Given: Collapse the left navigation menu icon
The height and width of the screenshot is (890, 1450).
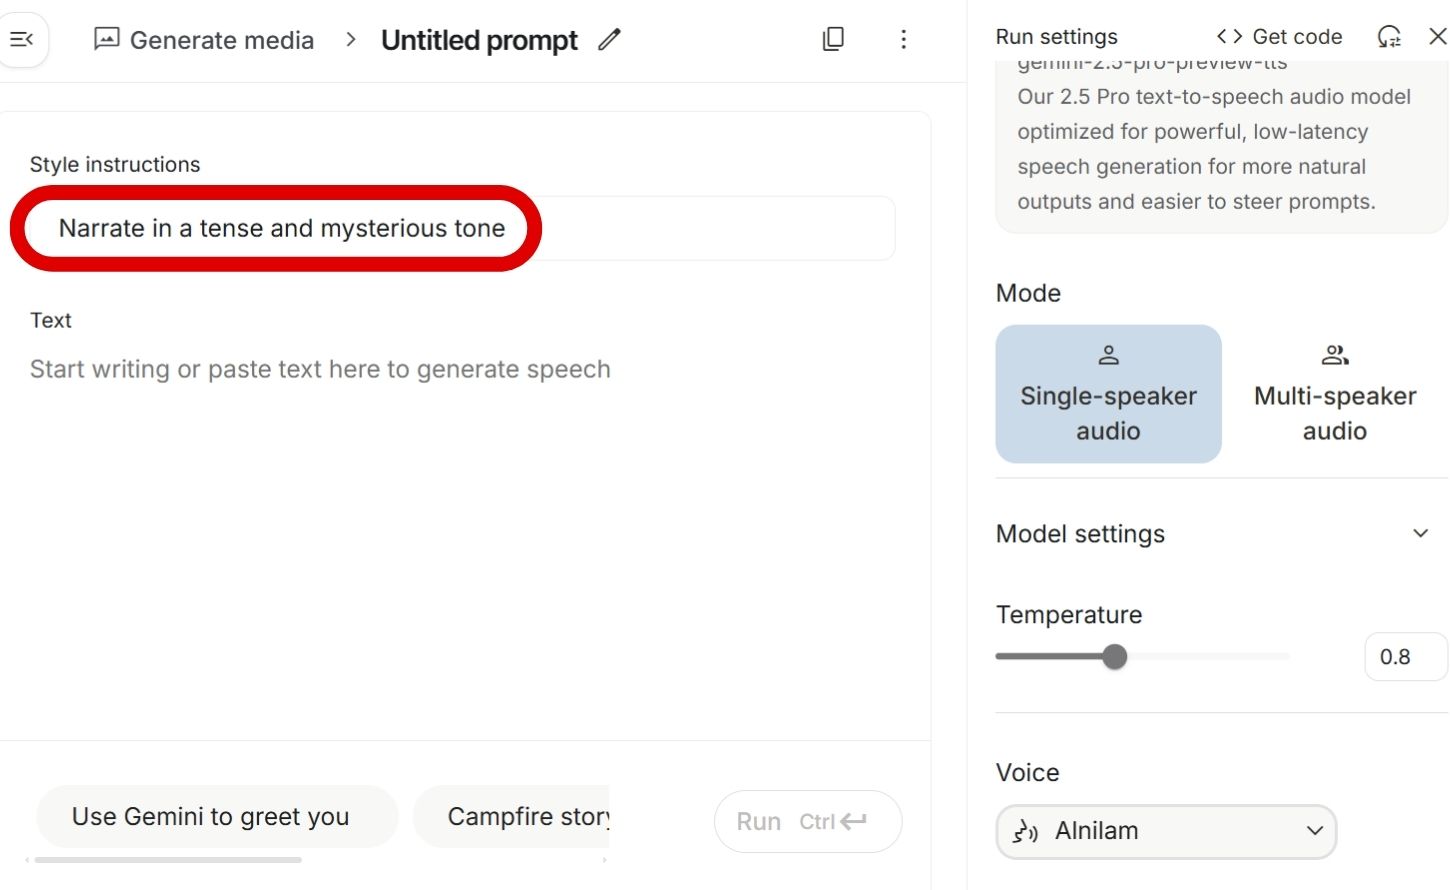Looking at the screenshot, I should 22,40.
